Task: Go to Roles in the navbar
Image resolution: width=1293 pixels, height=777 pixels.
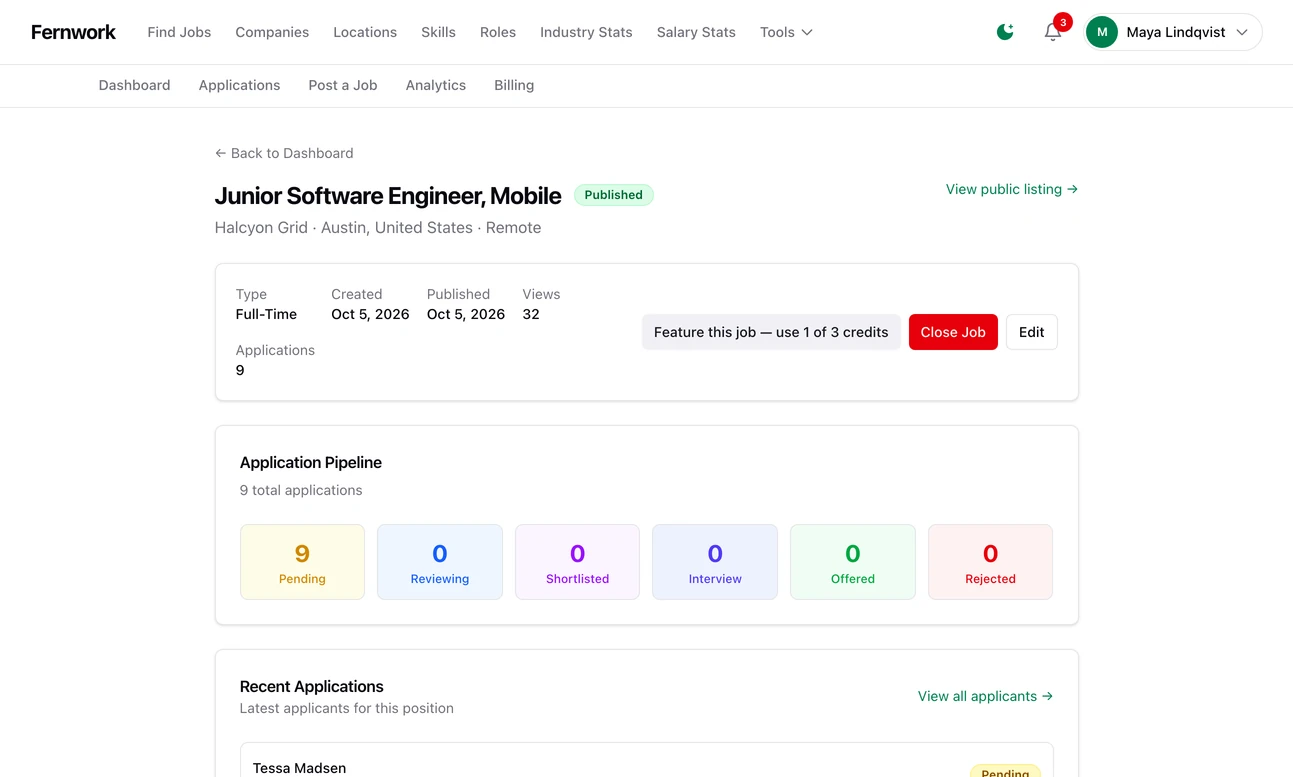Action: (498, 32)
